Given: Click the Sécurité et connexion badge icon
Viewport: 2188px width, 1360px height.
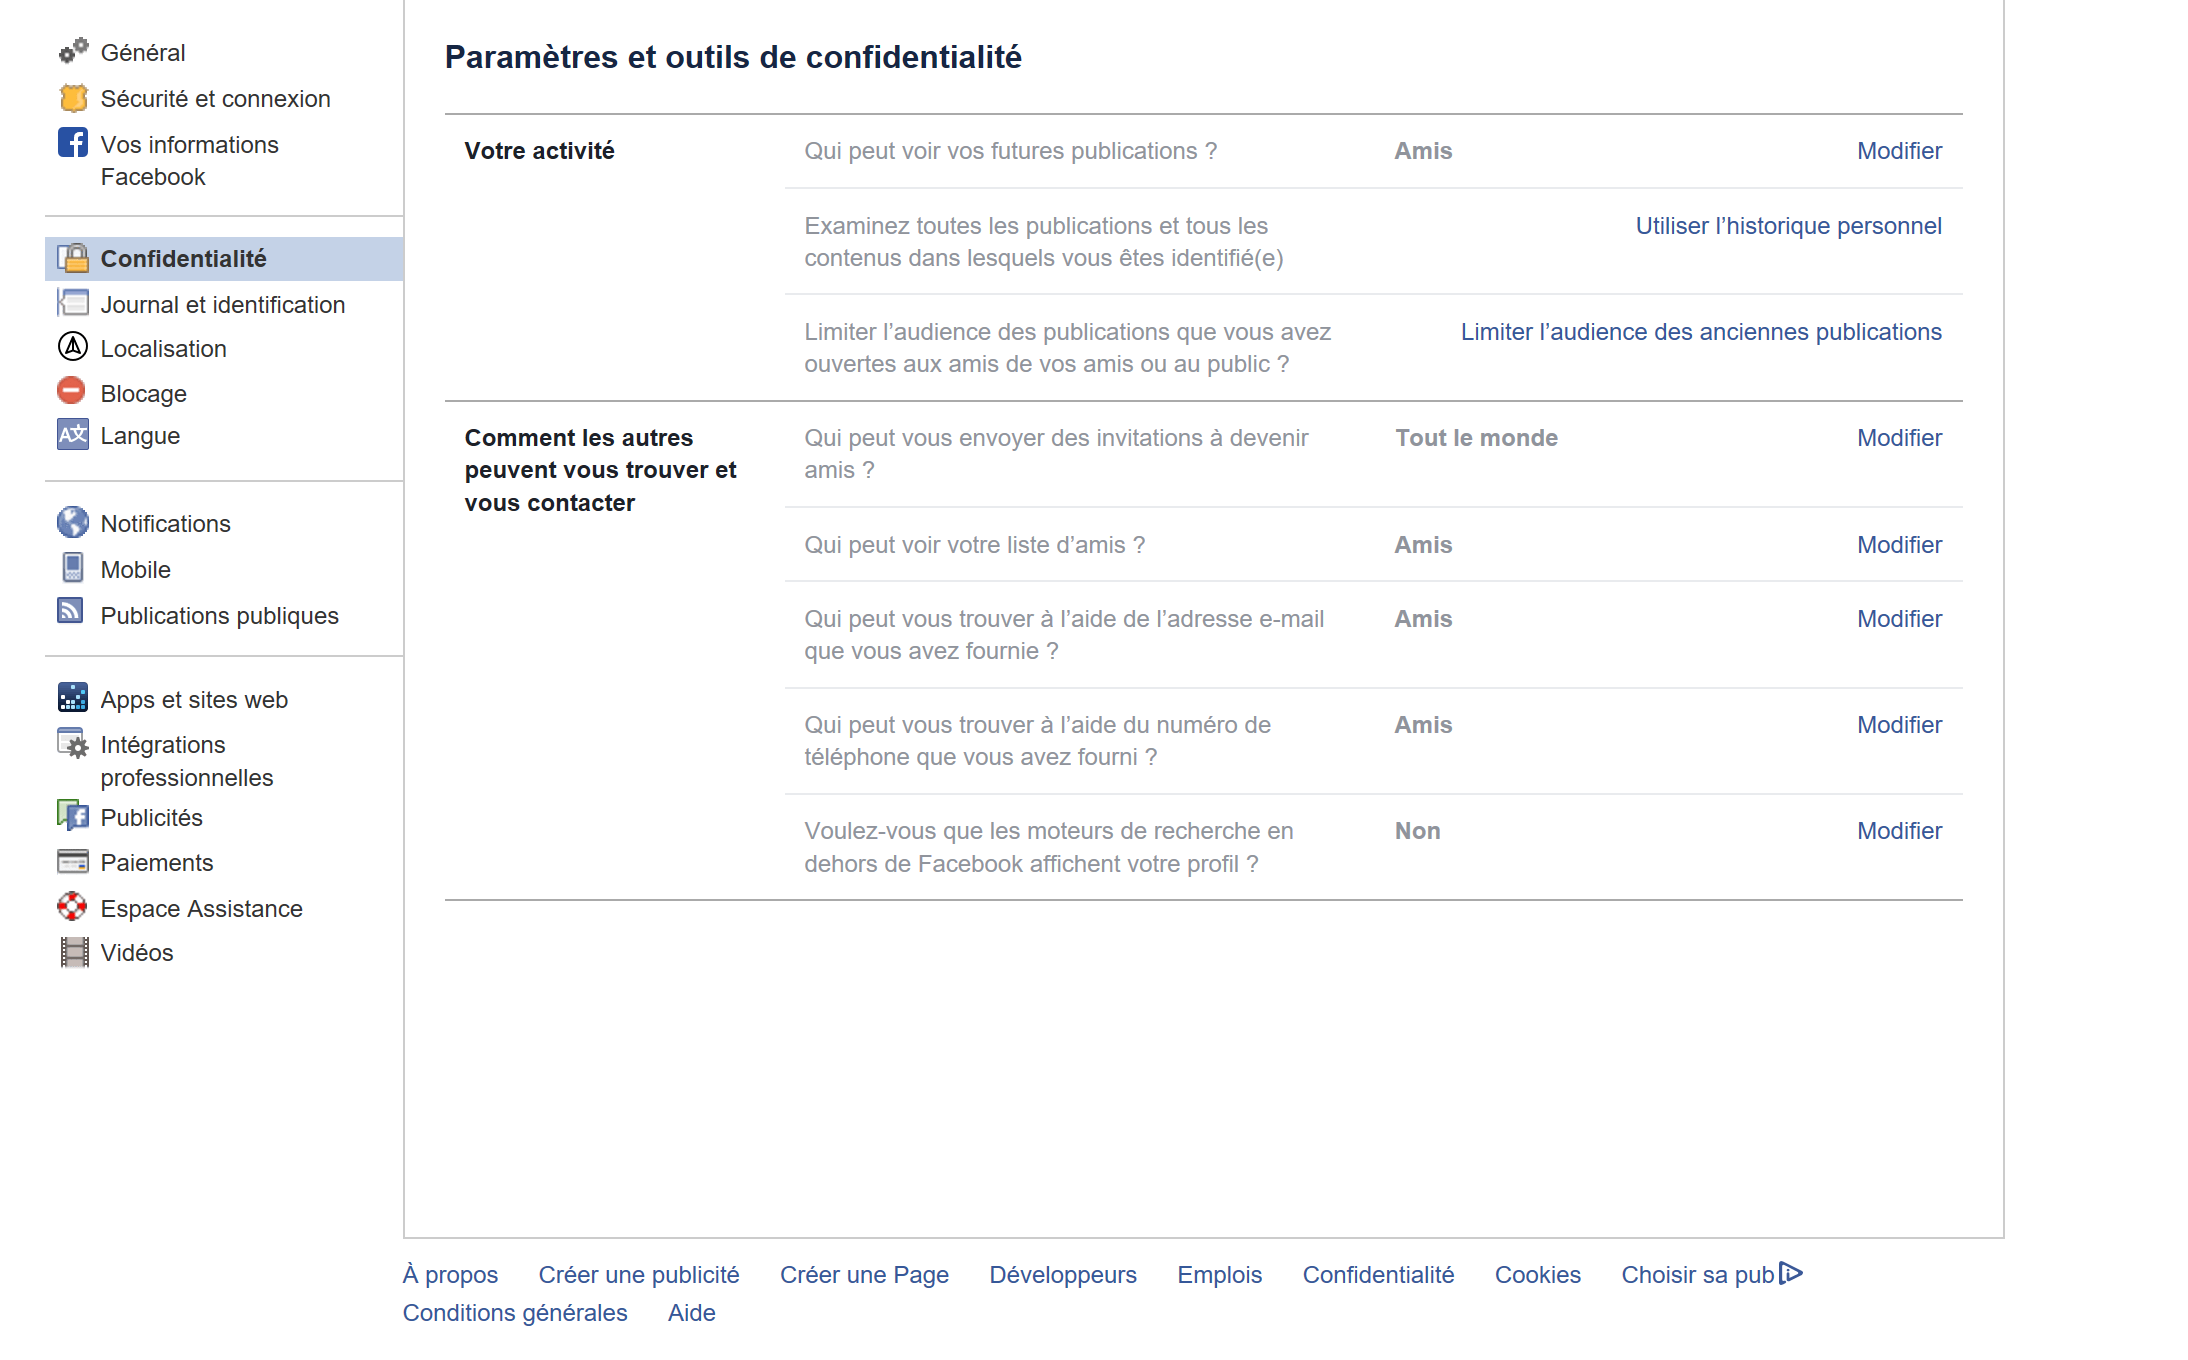Looking at the screenshot, I should tap(73, 98).
